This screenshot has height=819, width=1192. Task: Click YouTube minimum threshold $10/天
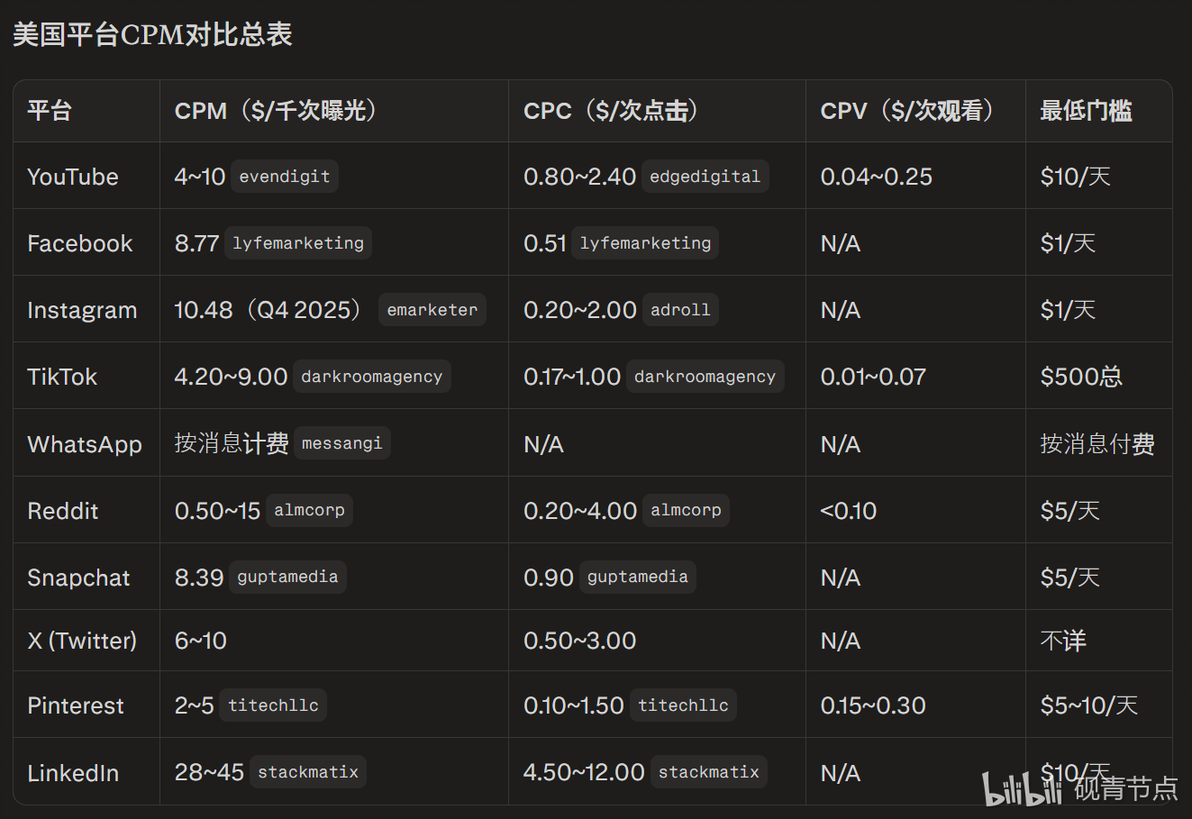1076,177
